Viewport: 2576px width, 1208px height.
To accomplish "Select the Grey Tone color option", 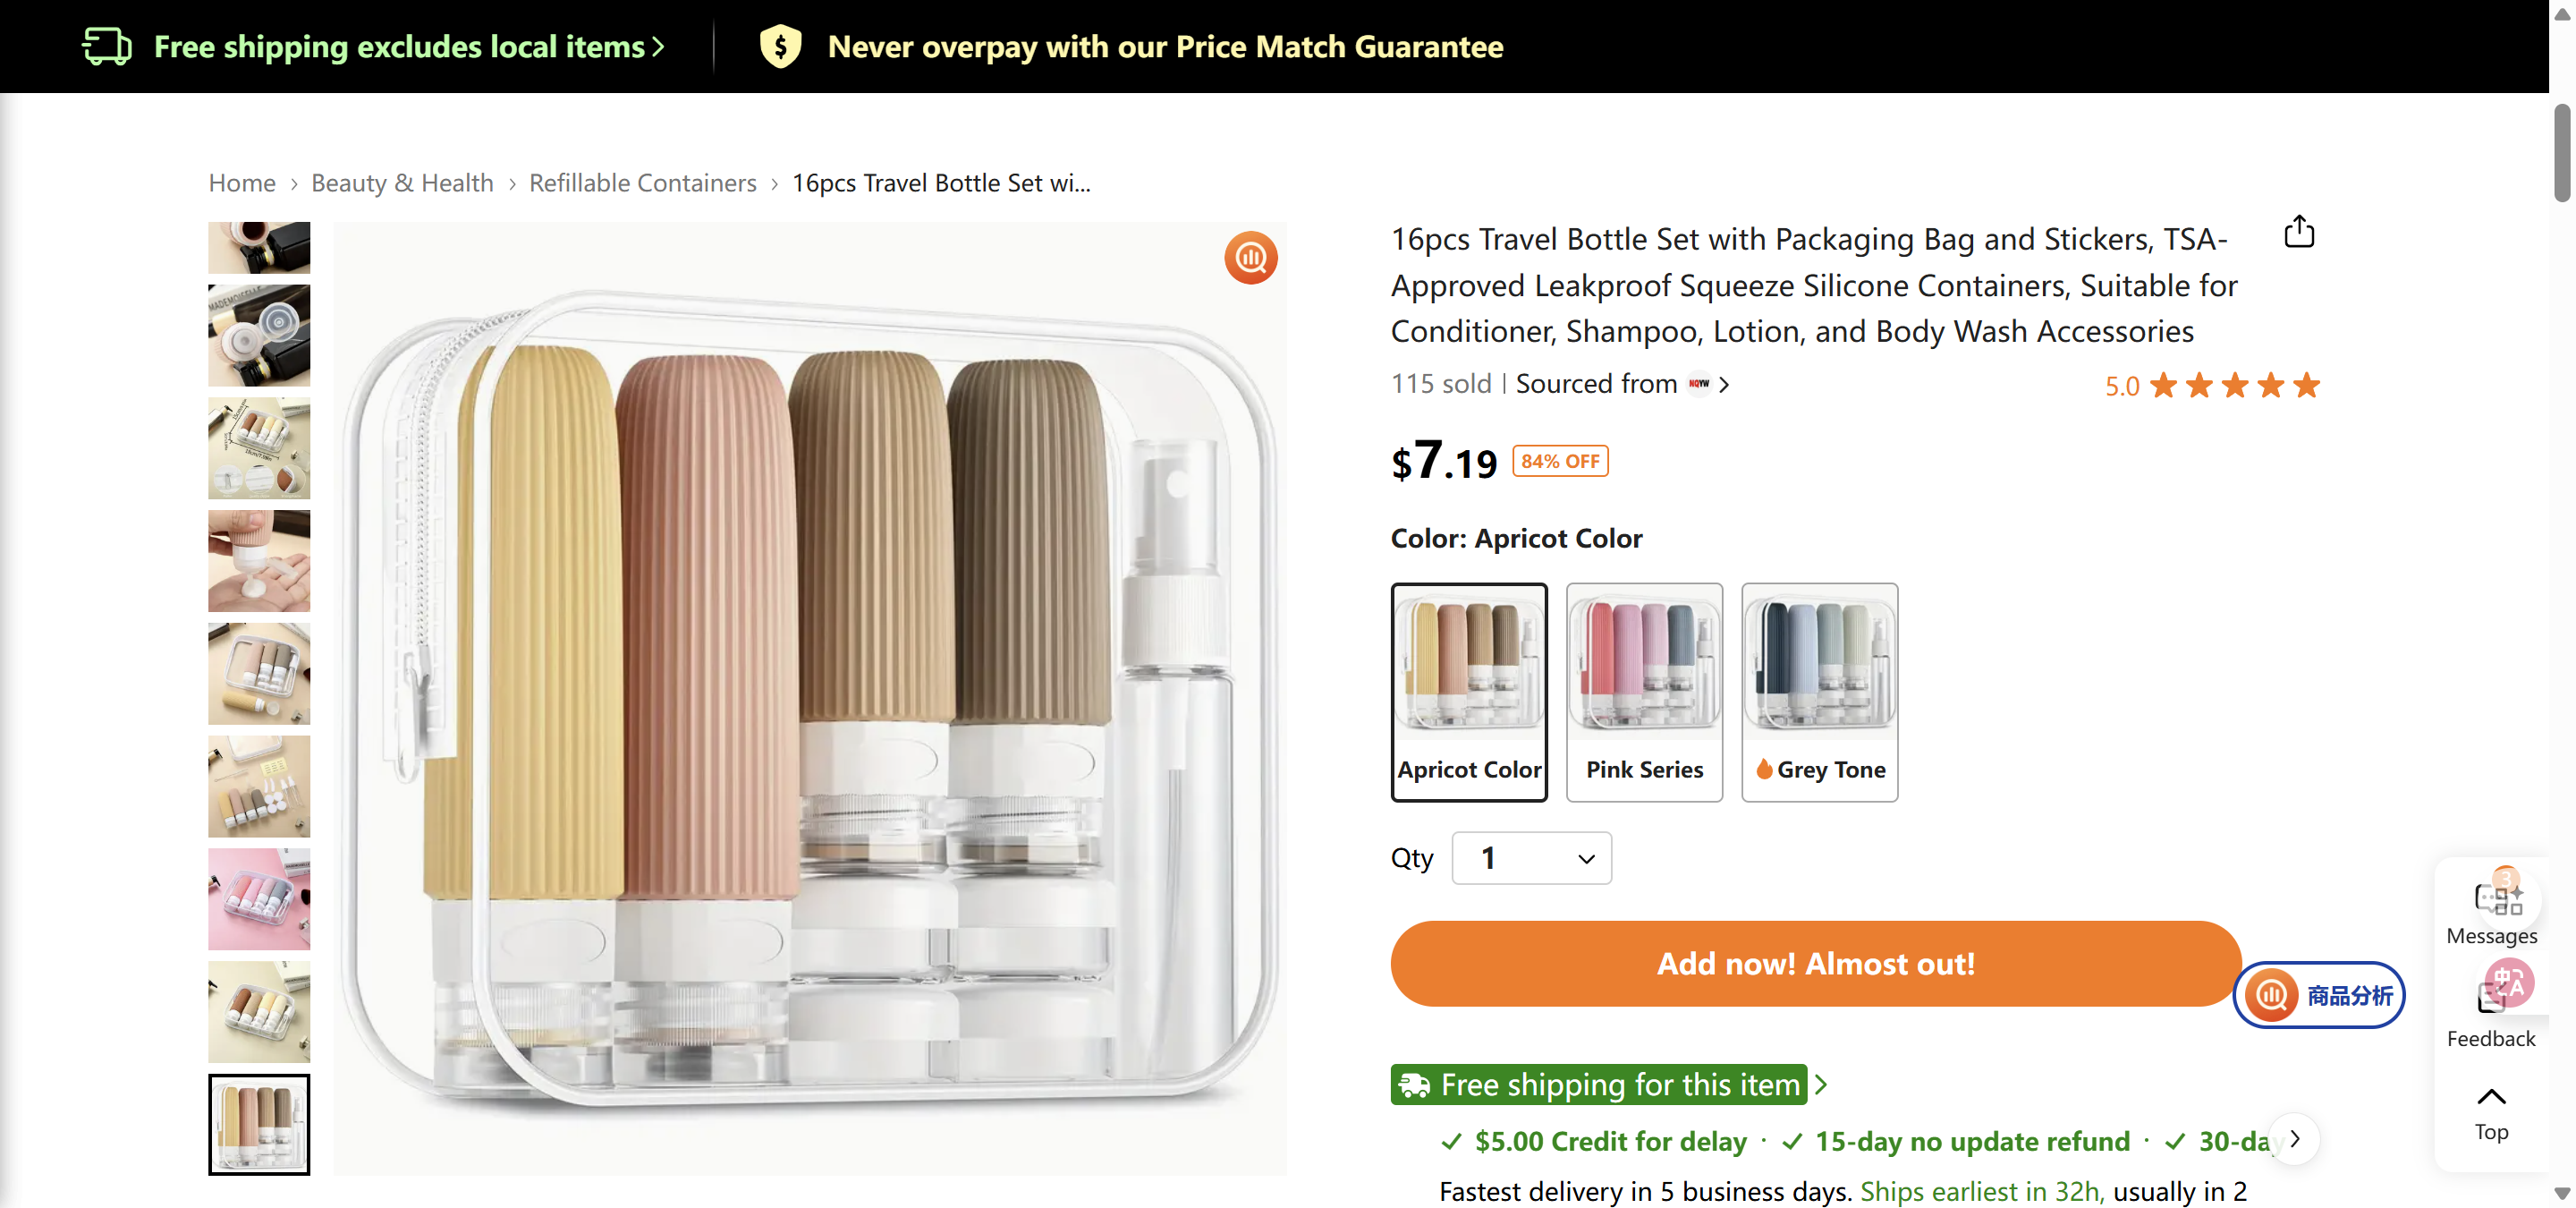I will (1818, 693).
